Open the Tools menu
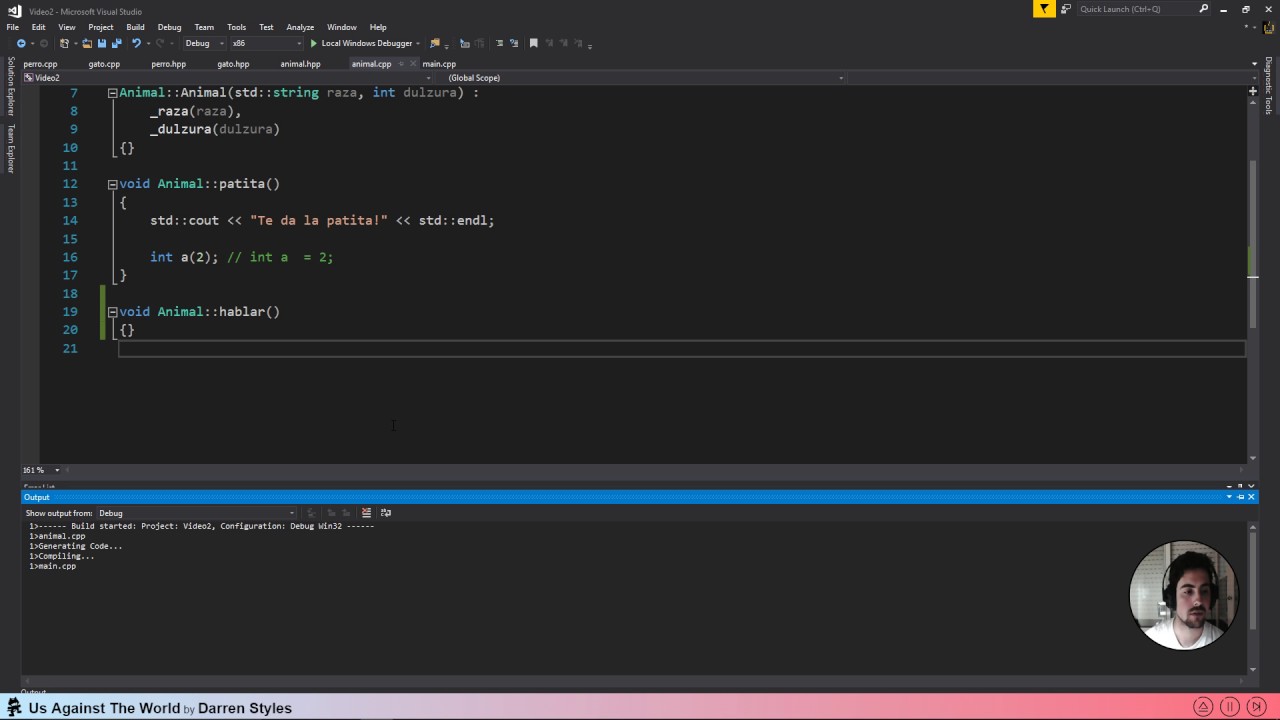Image resolution: width=1280 pixels, height=720 pixels. tap(236, 27)
